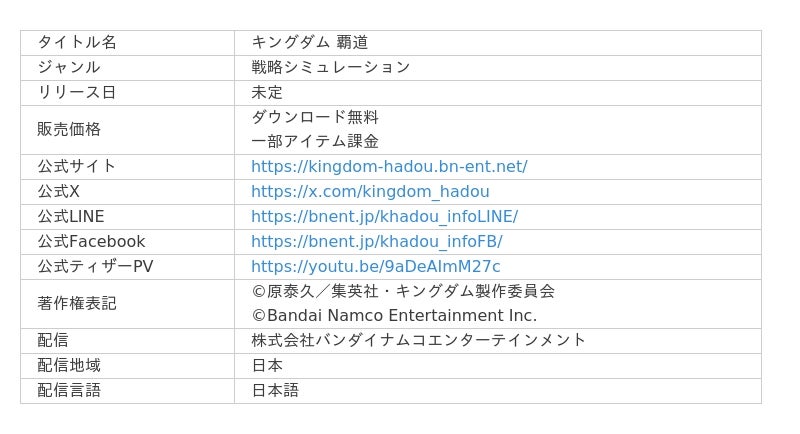Click the リリース日 label cell

click(x=77, y=93)
